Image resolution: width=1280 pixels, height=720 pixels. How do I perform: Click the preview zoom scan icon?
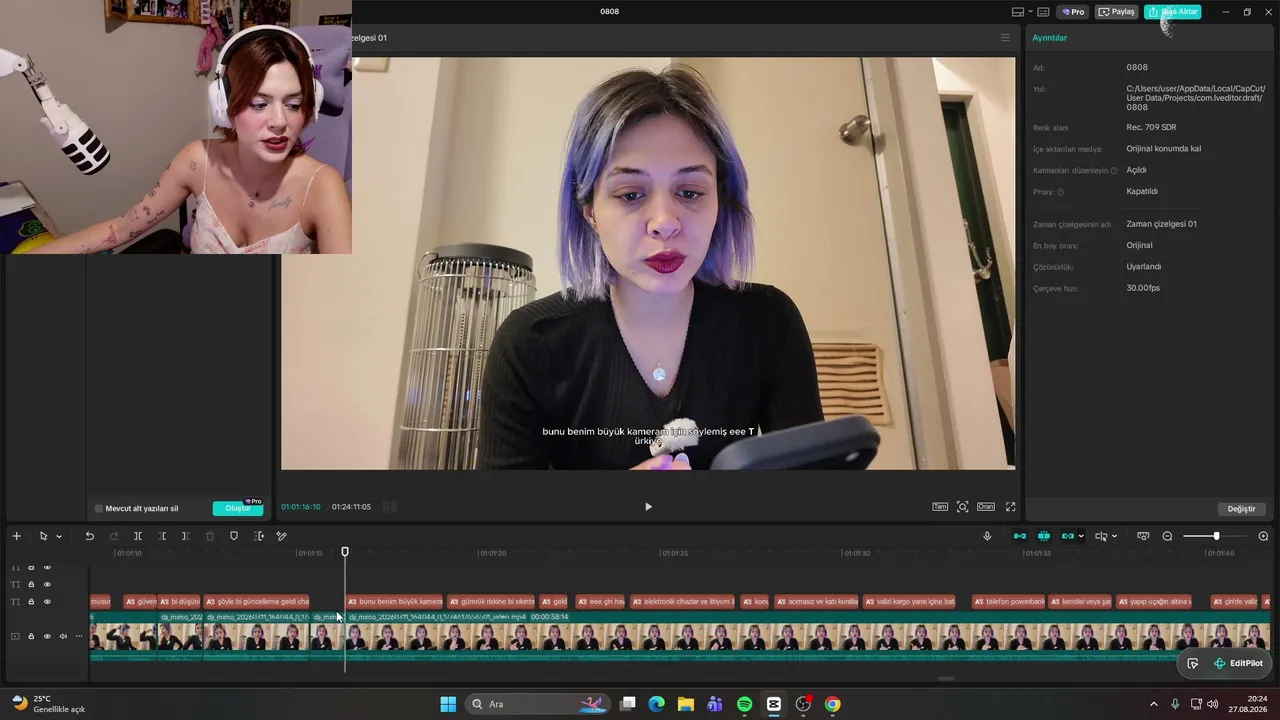point(962,507)
